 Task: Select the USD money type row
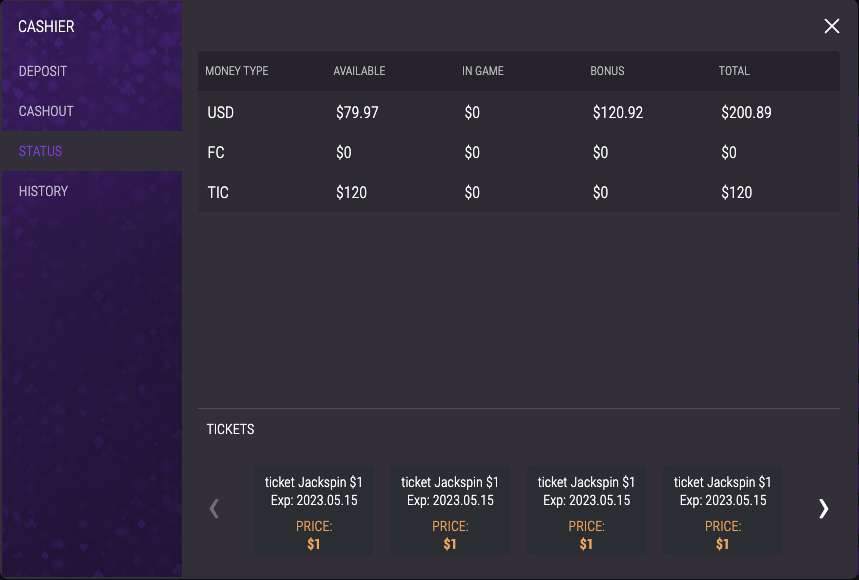[519, 112]
